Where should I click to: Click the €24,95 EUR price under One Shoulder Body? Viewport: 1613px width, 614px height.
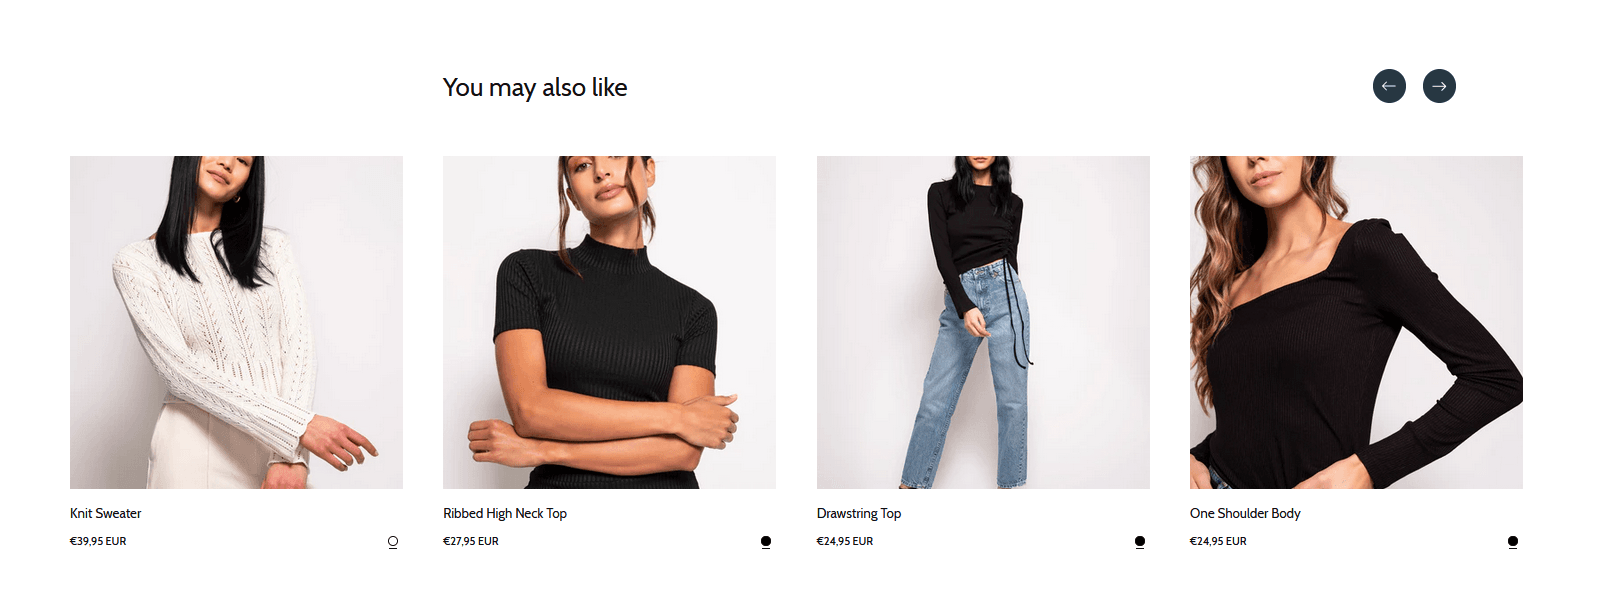click(1218, 541)
